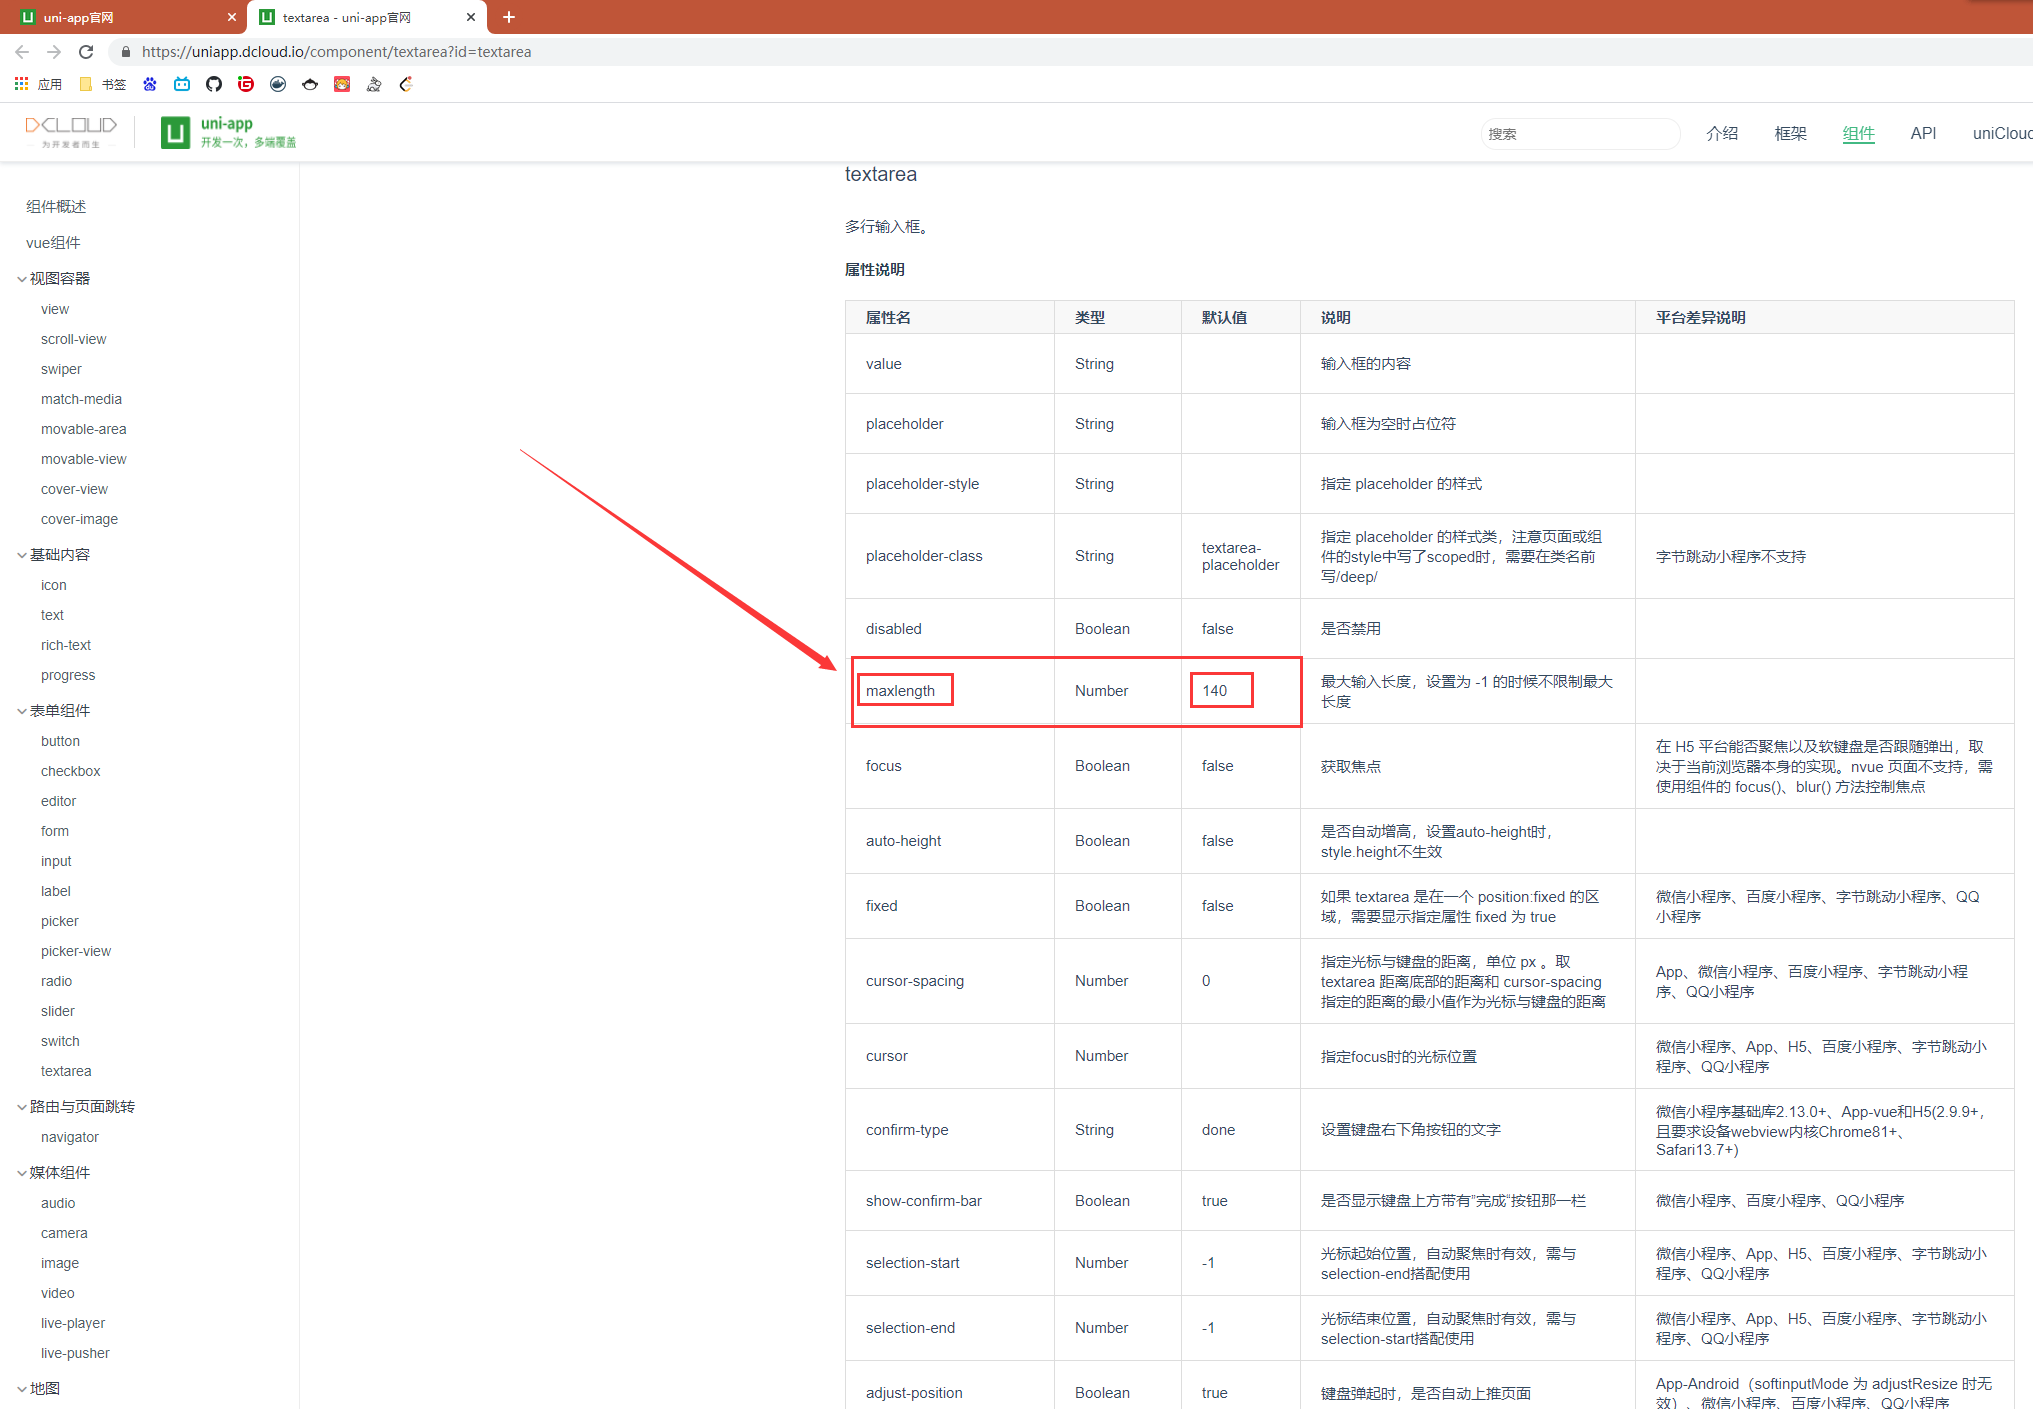Open a new browser tab
Screen dimensions: 2033x1409
coord(509,17)
